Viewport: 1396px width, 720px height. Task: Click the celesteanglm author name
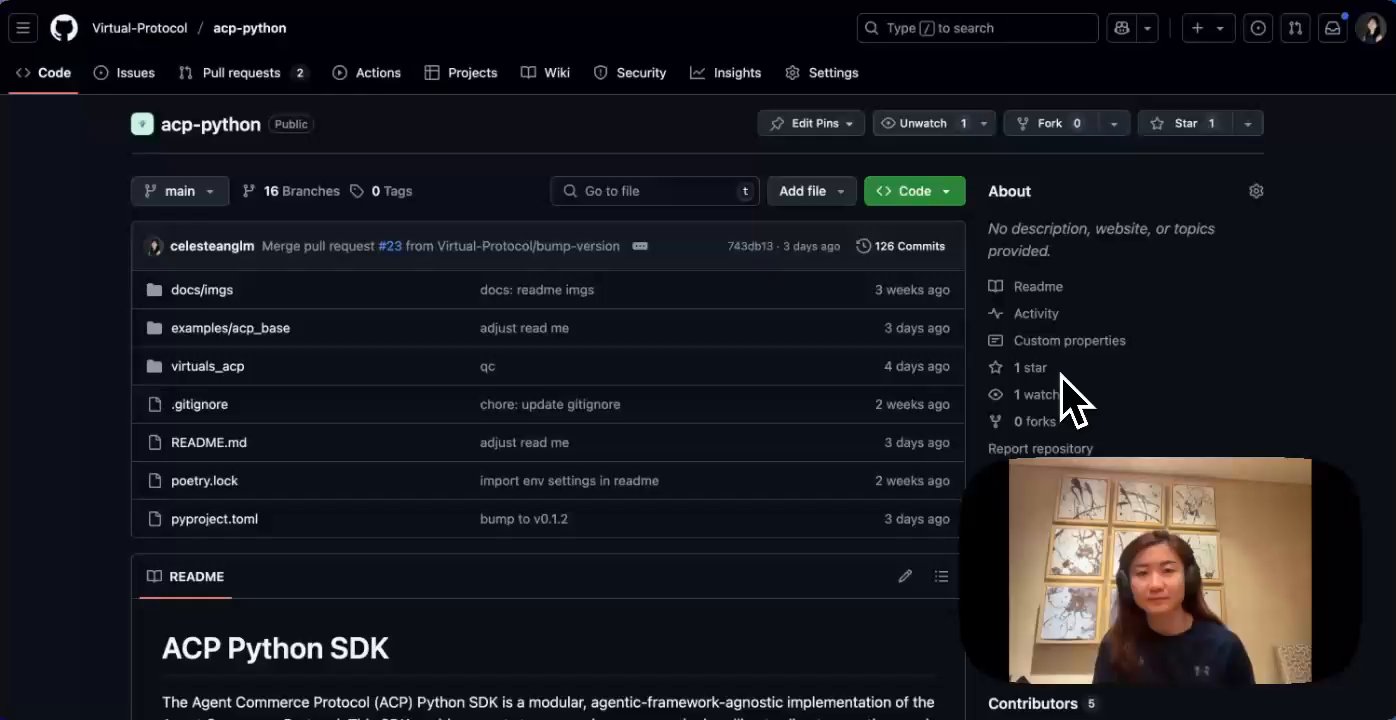click(212, 246)
